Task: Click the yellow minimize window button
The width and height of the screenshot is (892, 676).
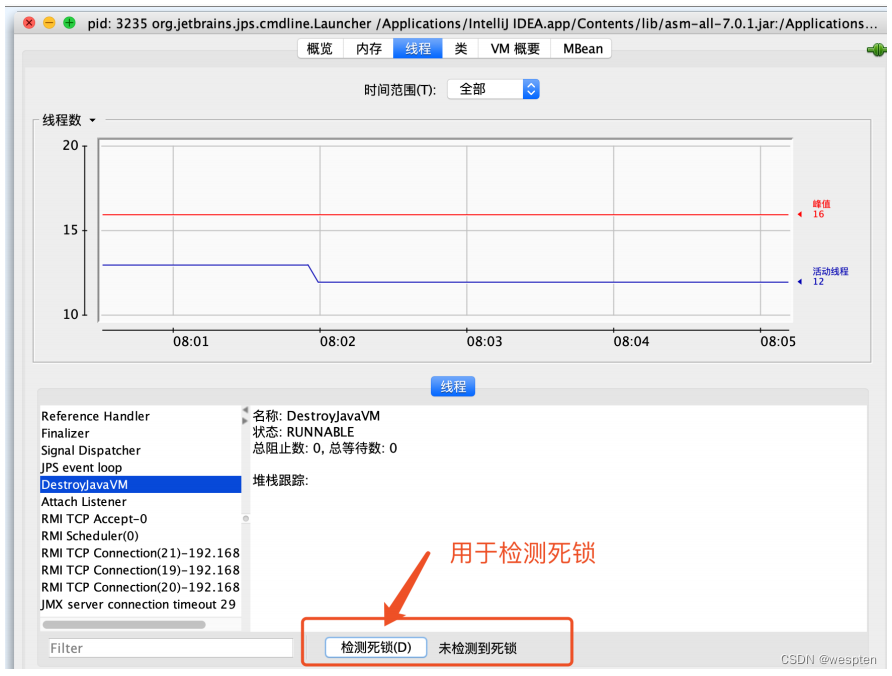Action: tap(49, 23)
